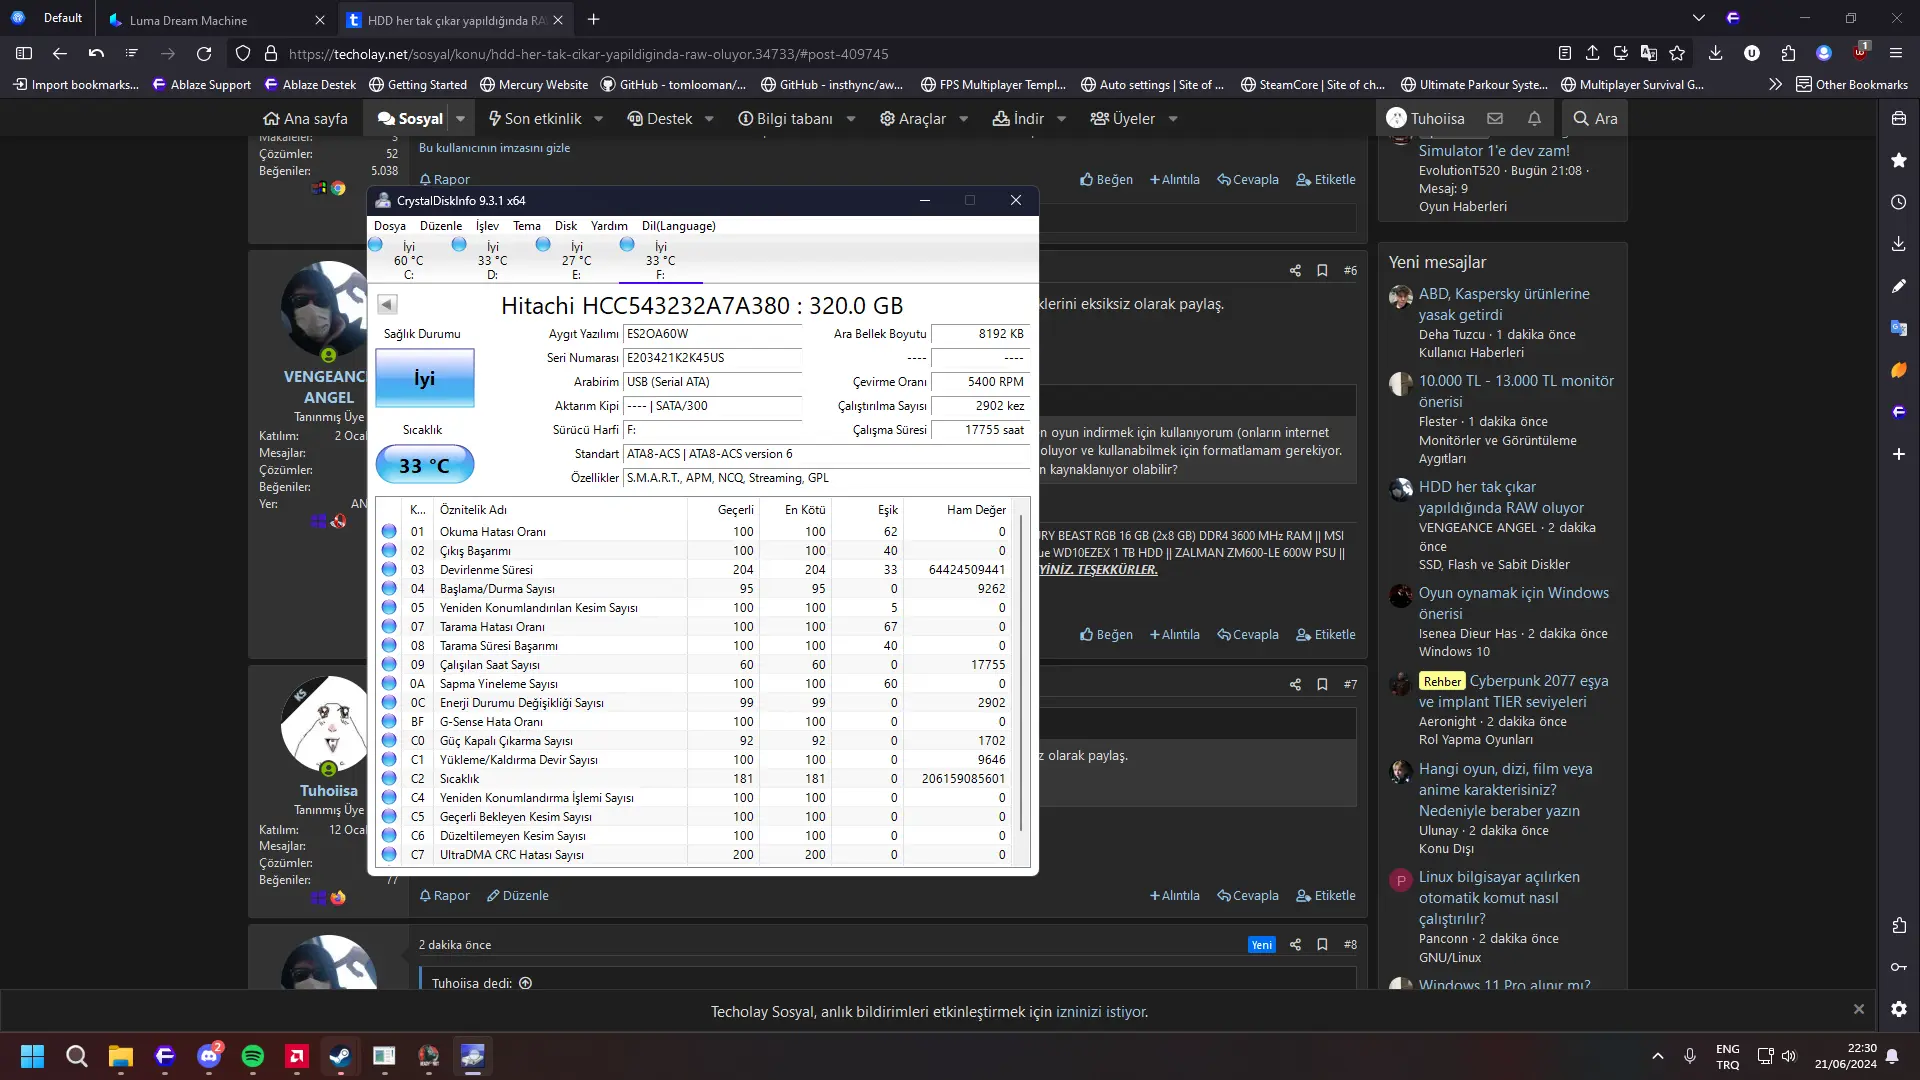Click the new tab plus button

click(593, 19)
